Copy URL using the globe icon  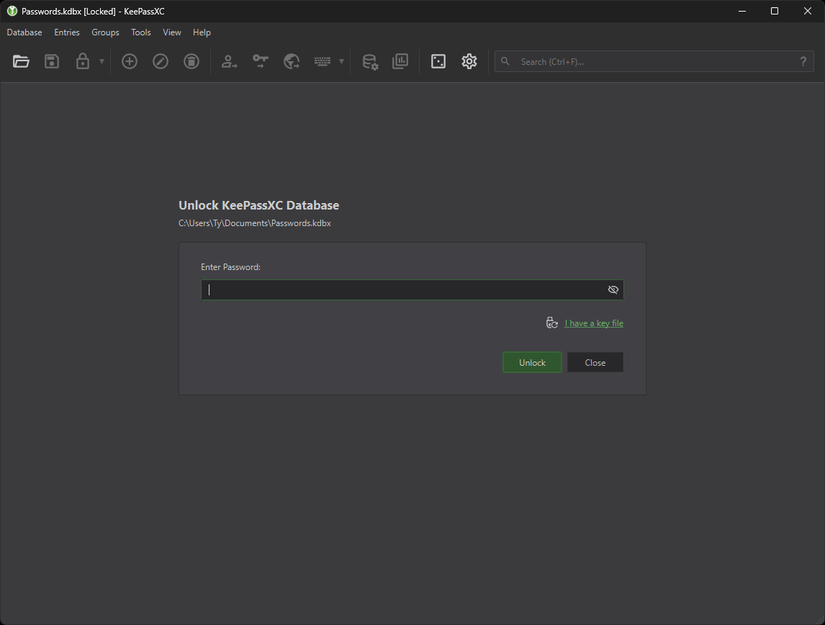(291, 61)
